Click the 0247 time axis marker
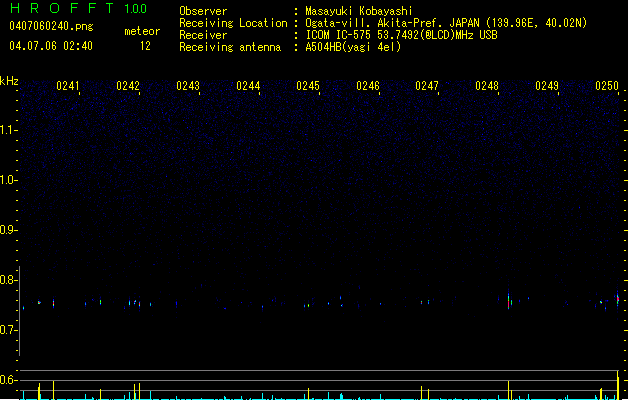Viewport: 629px width, 400px height. [x=427, y=86]
